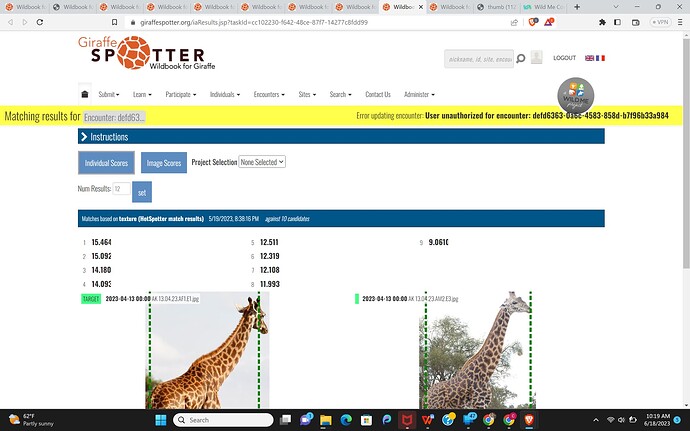Click the LOGOUT link
Viewport: 690px width, 431px height.
(565, 58)
